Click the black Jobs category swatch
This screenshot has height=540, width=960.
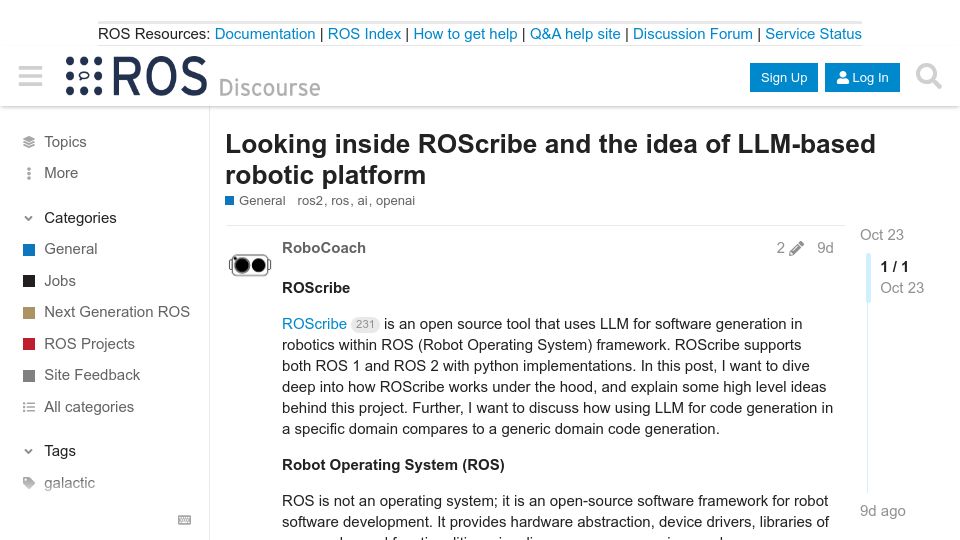point(29,281)
